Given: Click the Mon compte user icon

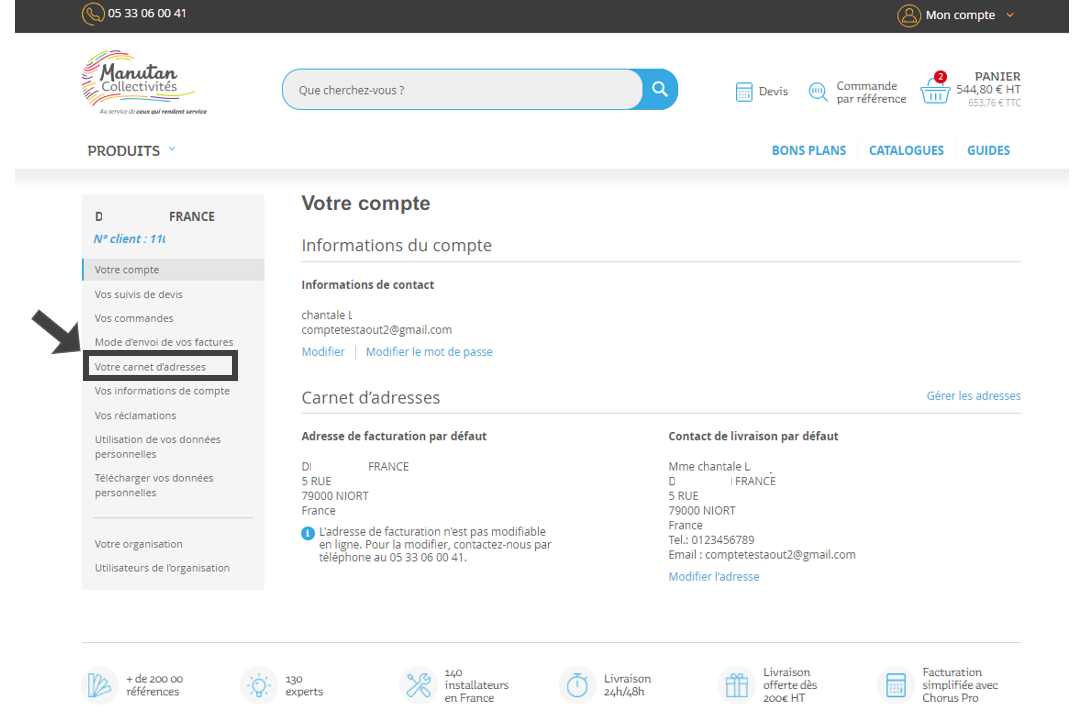Looking at the screenshot, I should click(x=908, y=15).
